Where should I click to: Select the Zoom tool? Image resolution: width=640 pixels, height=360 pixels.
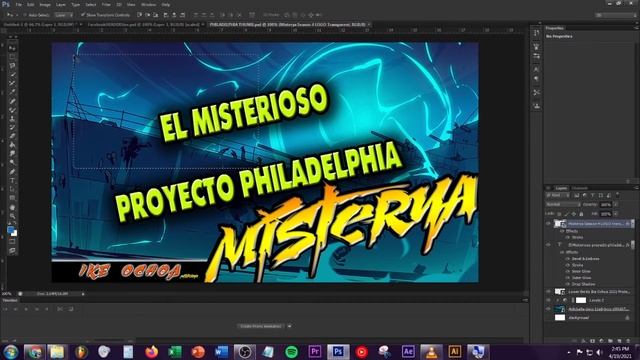pyautogui.click(x=12, y=216)
